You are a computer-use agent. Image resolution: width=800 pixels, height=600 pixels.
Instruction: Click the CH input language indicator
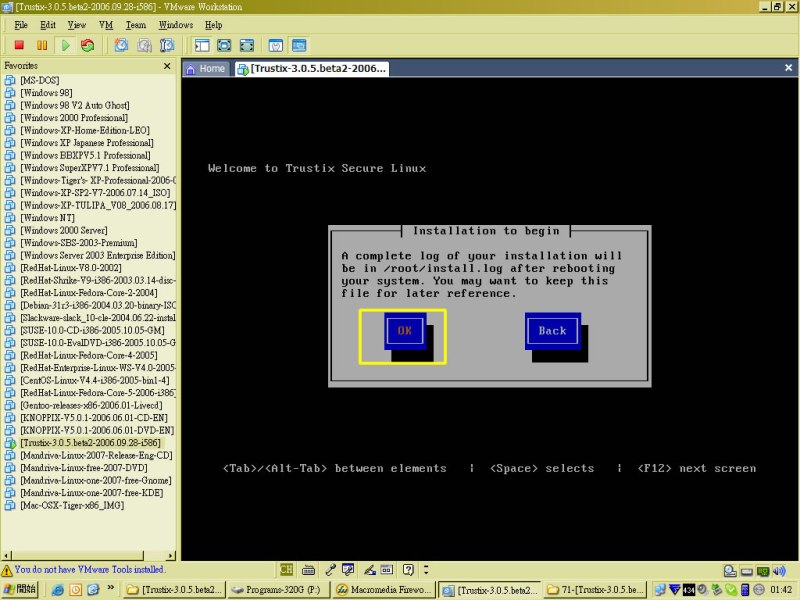pos(287,569)
